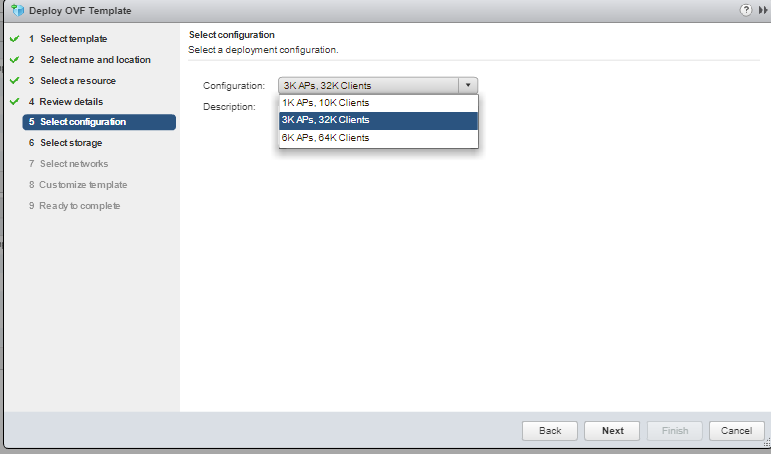Click the Deploy OVF Template box icon
The width and height of the screenshot is (771, 454).
tap(17, 10)
